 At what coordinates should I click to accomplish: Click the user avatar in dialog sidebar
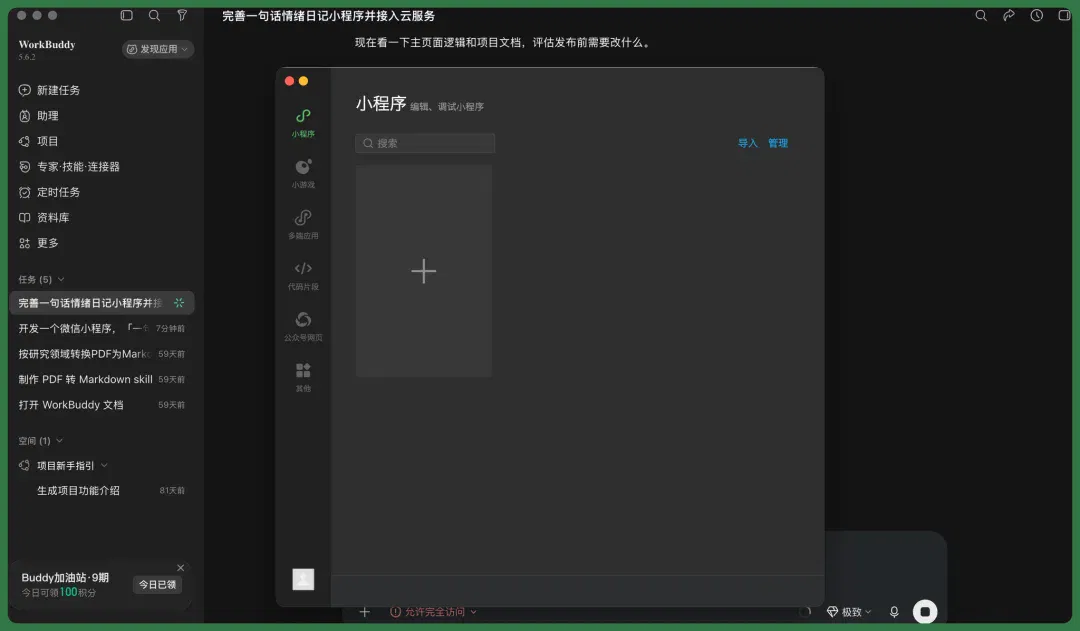pyautogui.click(x=303, y=579)
